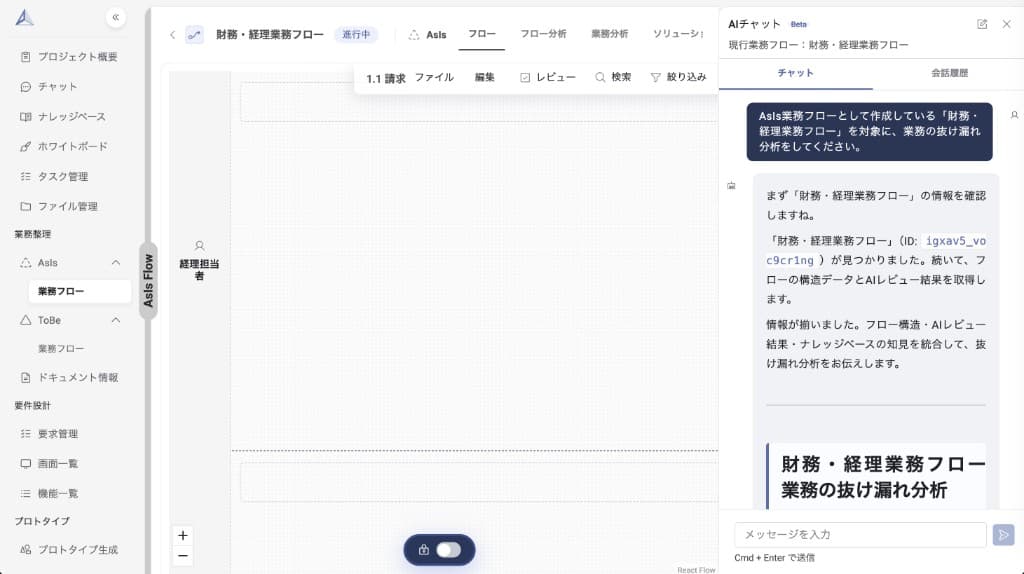Viewport: 1024px width, 574px height.
Task: Zoom in the flow canvas
Action: (x=183, y=535)
